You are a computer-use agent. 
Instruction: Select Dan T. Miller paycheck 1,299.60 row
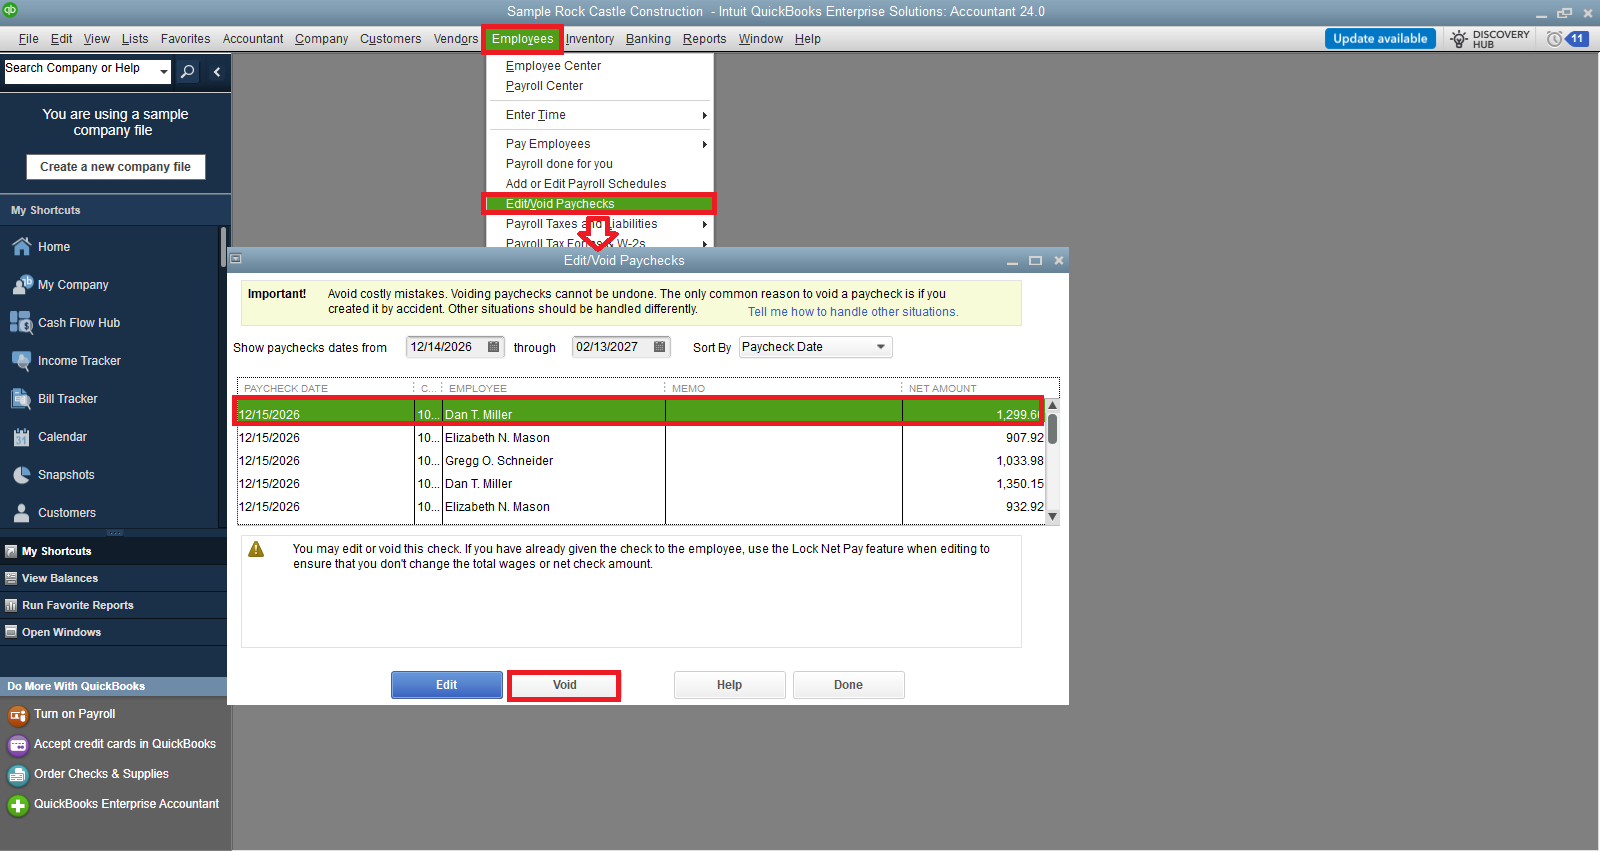(x=640, y=414)
